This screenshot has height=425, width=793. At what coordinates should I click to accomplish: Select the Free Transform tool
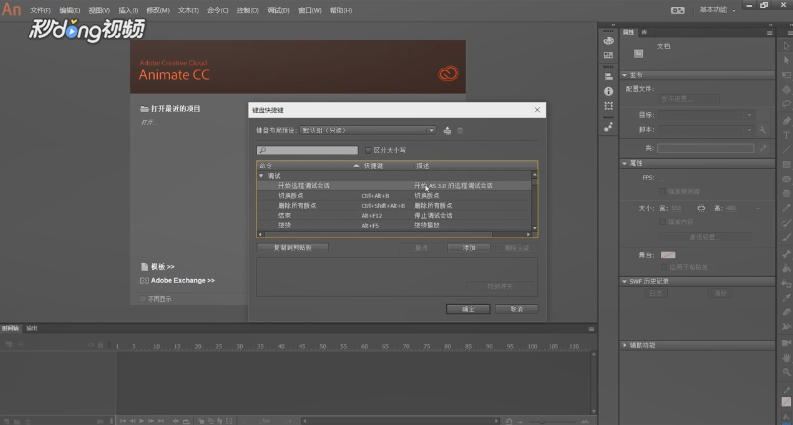click(786, 75)
